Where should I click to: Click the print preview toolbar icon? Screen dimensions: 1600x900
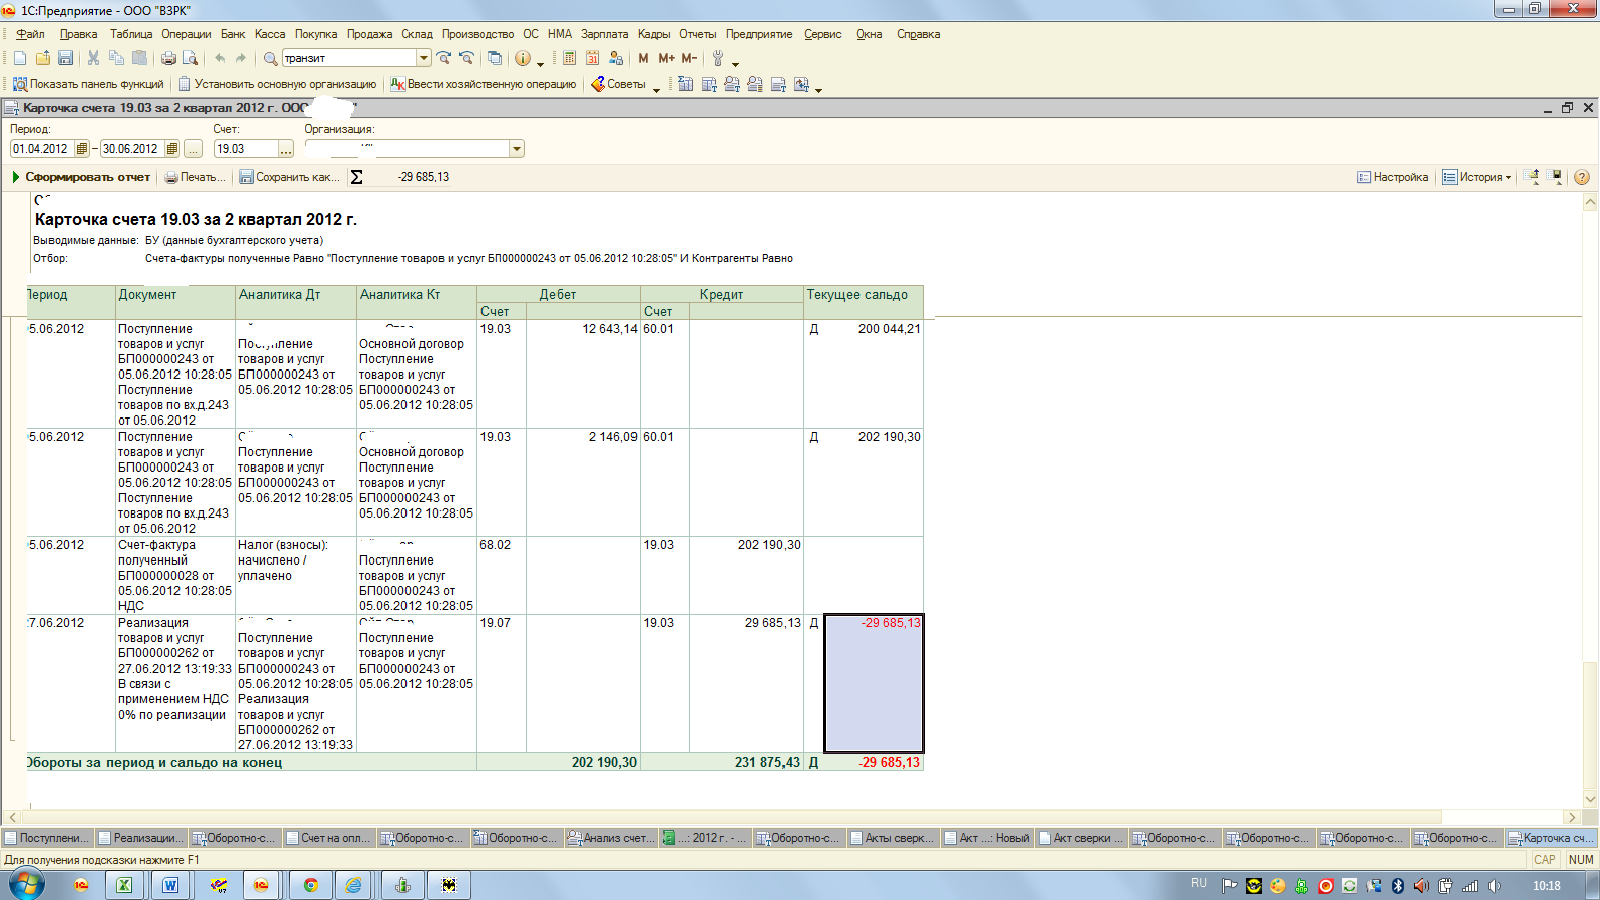pos(190,59)
